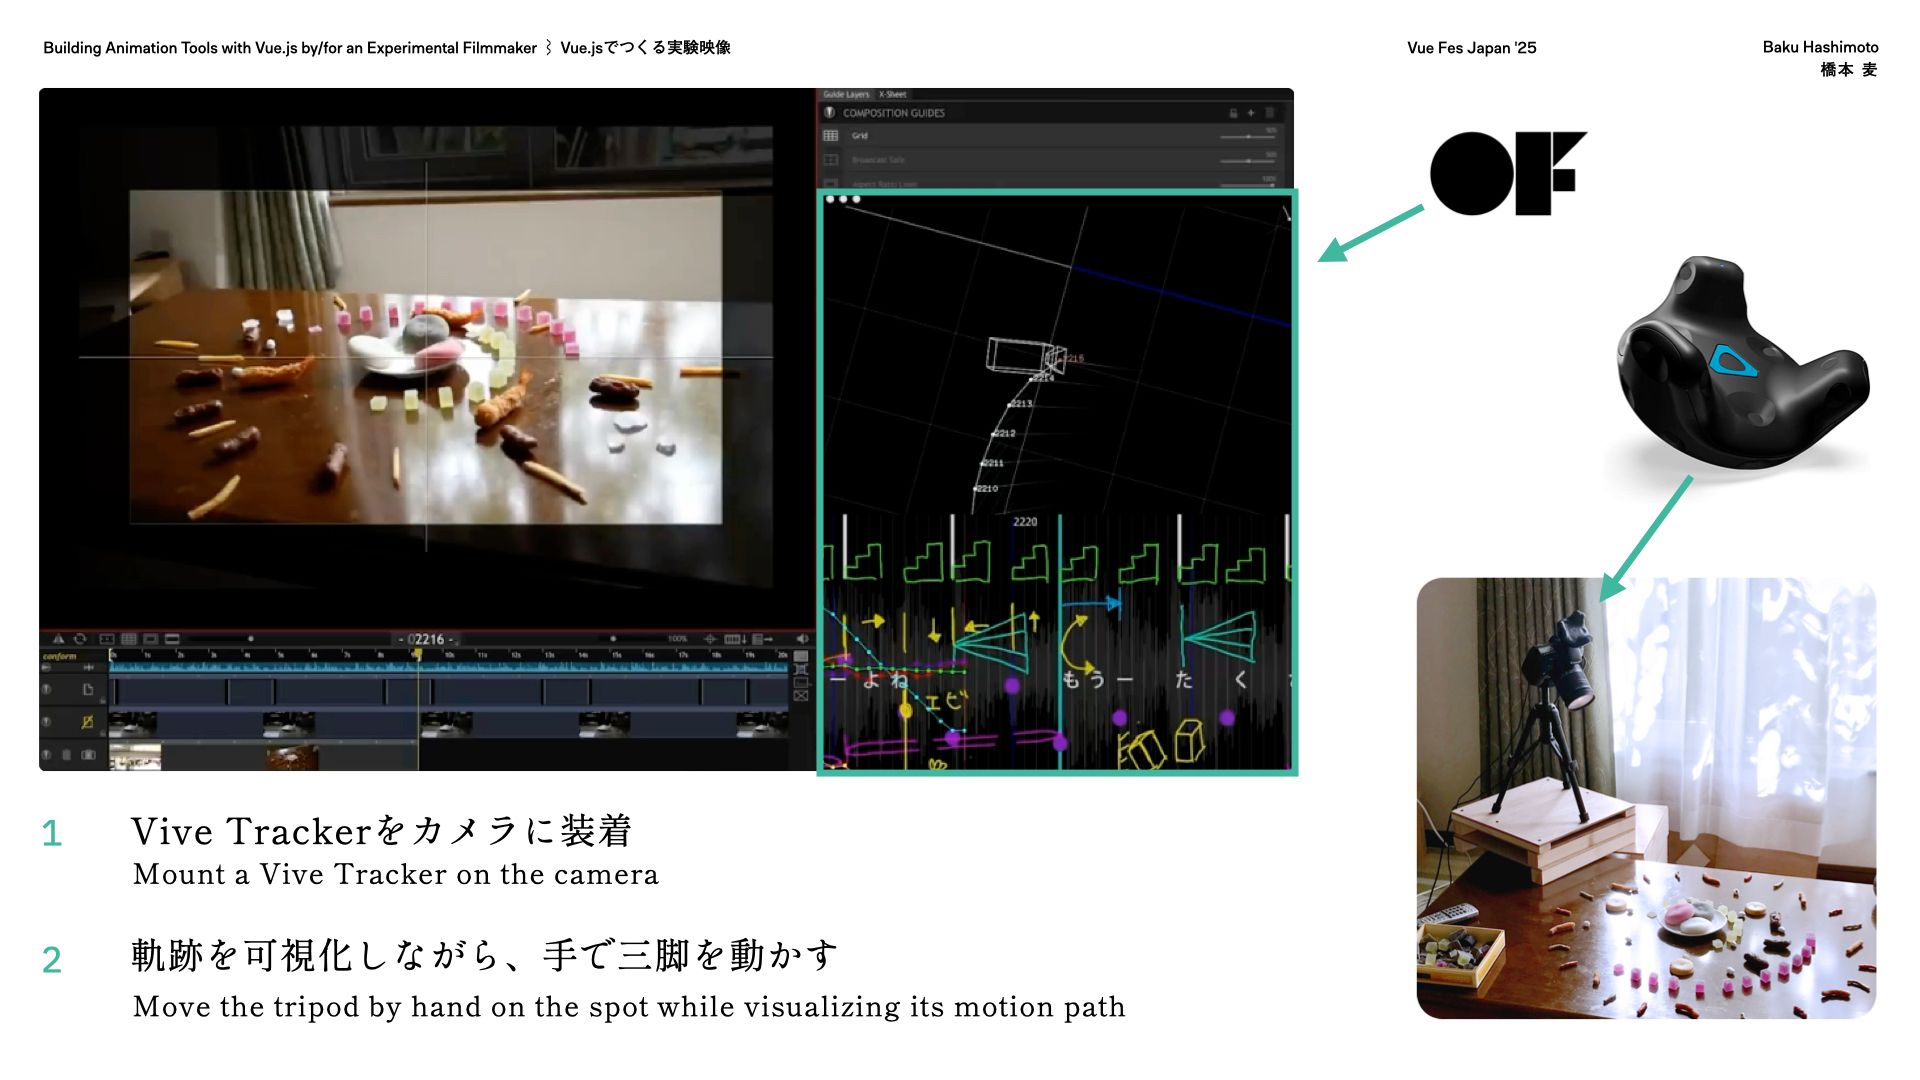Viewport: 1920px width, 1080px height.
Task: Click the camera icon on bottom timeline track
Action: [88, 755]
